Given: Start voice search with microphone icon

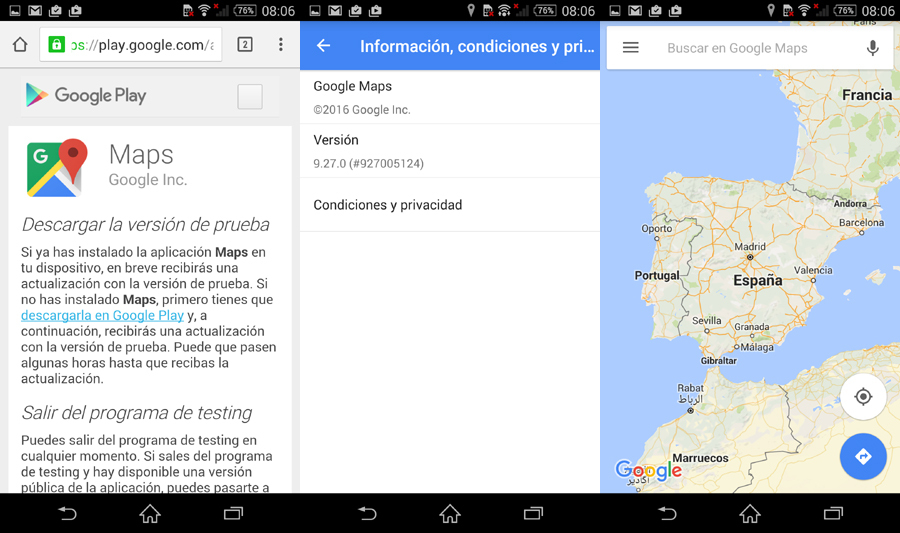Looking at the screenshot, I should click(872, 48).
